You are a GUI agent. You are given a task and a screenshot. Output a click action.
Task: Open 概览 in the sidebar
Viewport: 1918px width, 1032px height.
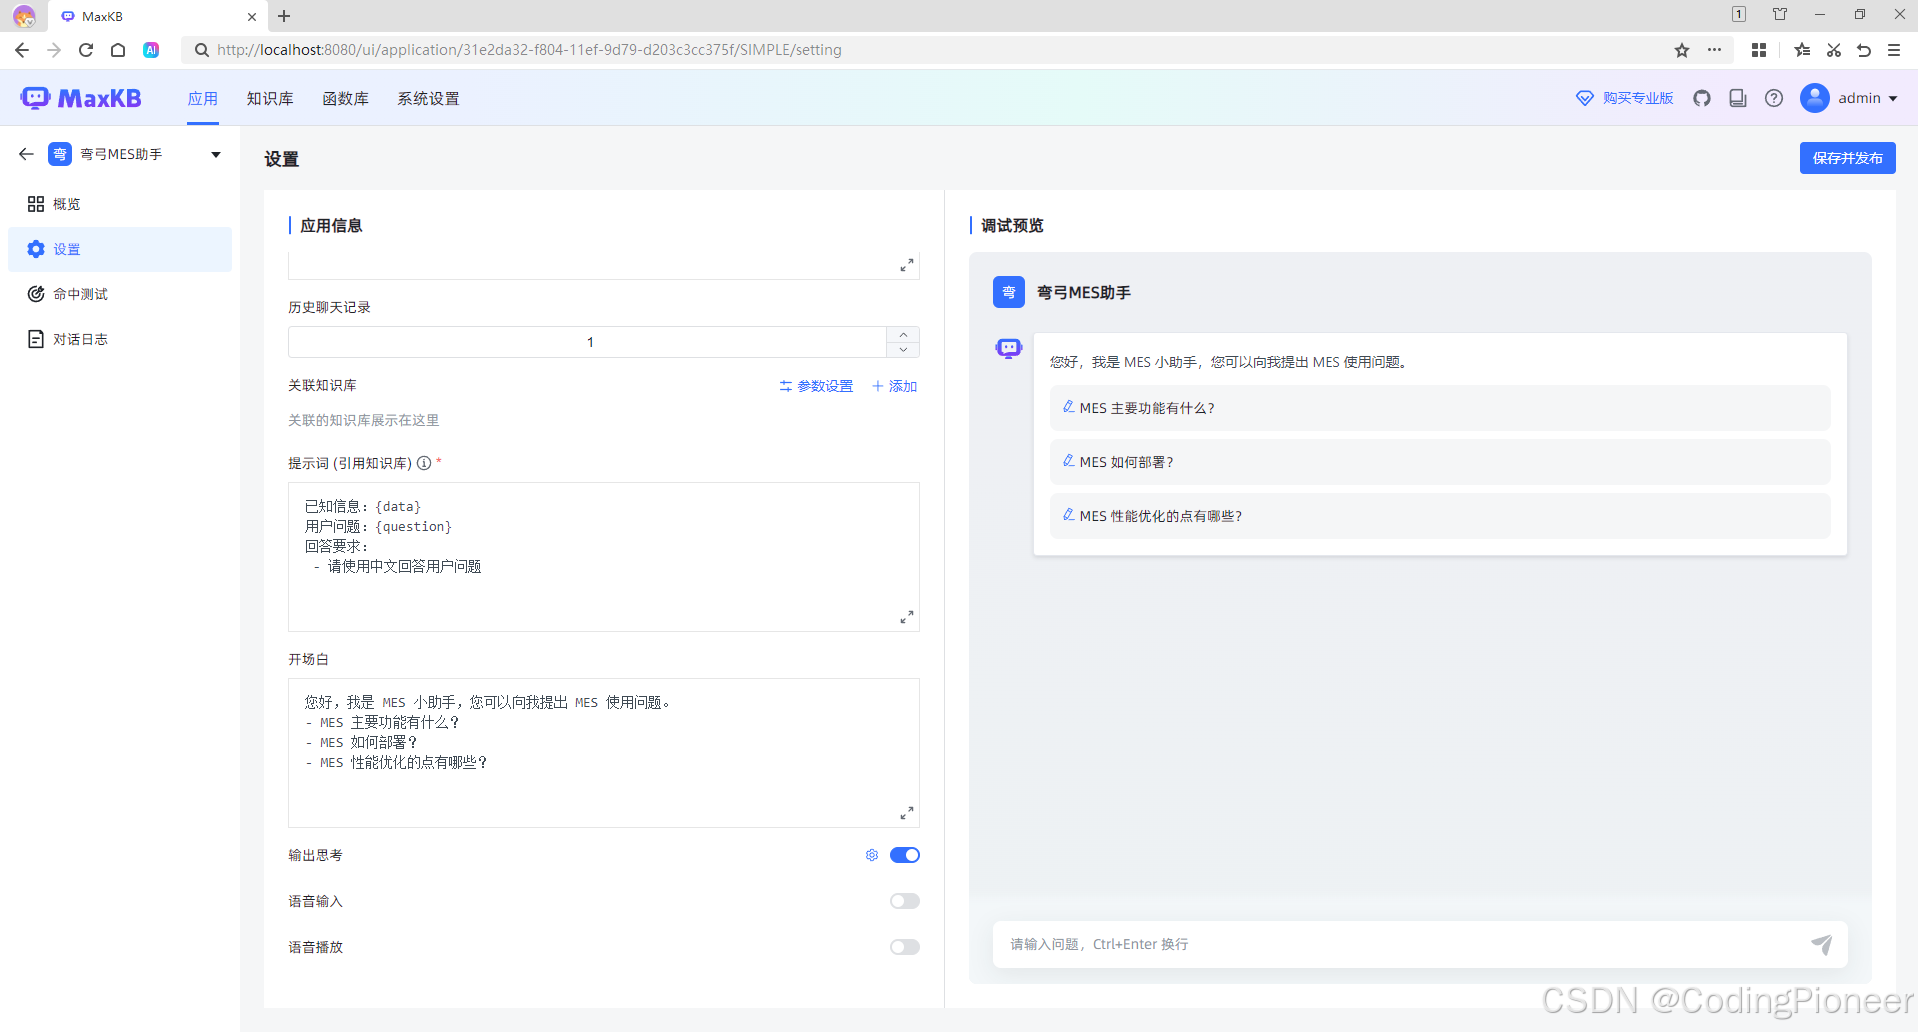click(120, 204)
